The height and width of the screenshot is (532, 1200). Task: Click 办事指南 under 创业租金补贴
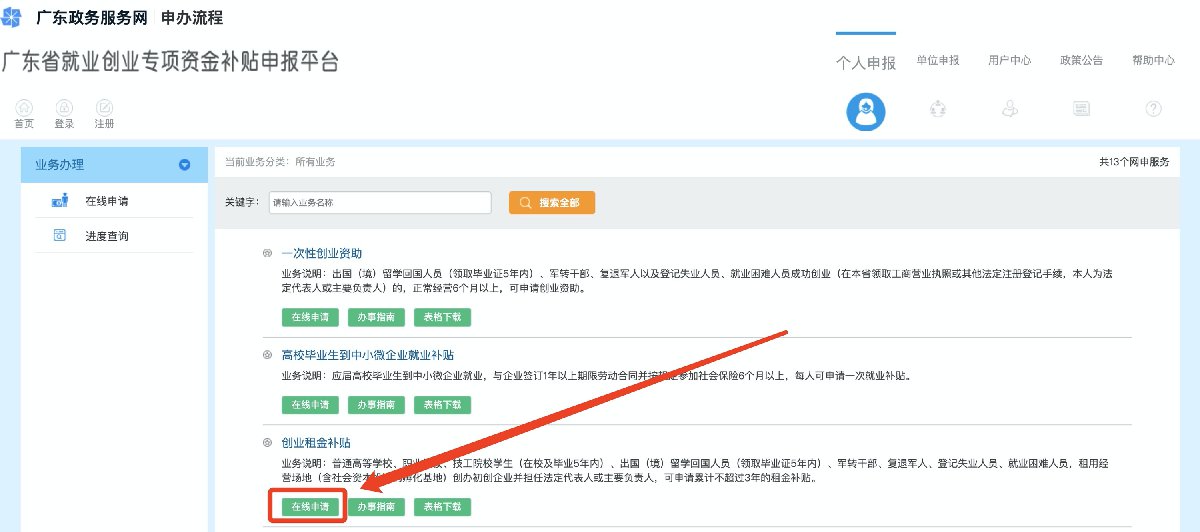(x=376, y=507)
